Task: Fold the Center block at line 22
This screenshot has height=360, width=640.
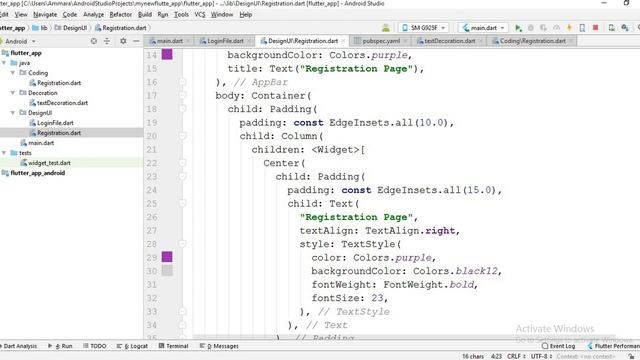Action: (x=182, y=163)
